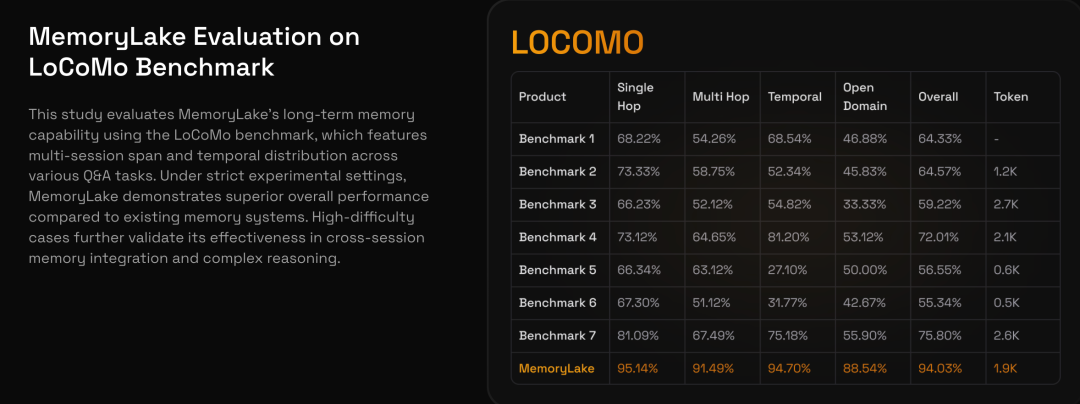Screen dimensions: 1080x404
Task: Click the "MemoryLake Evaluation on LoCoMo Benchmark" heading
Action: click(194, 52)
